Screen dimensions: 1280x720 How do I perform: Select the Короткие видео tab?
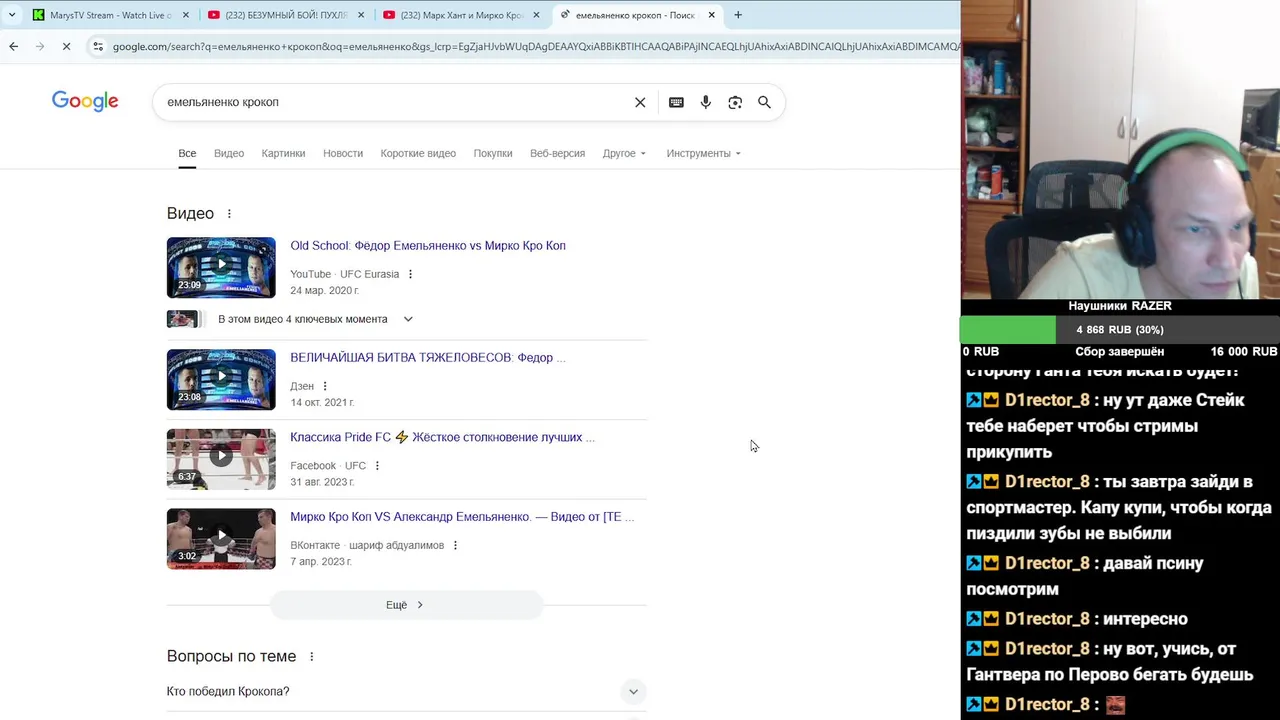[x=418, y=153]
